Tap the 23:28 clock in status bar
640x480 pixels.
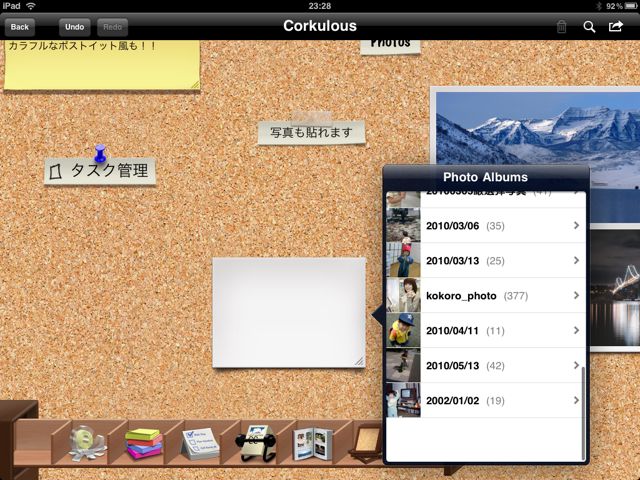coord(320,6)
